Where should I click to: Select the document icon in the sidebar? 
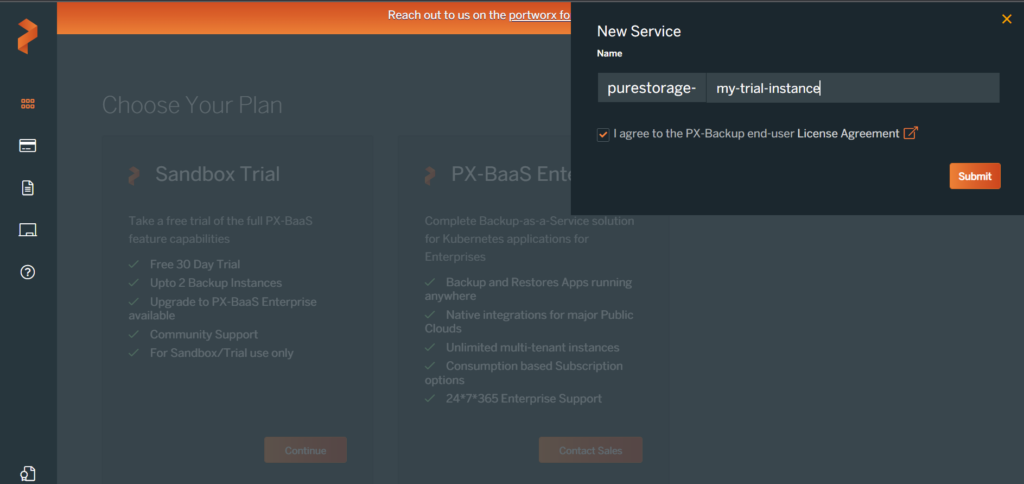pyautogui.click(x=28, y=188)
